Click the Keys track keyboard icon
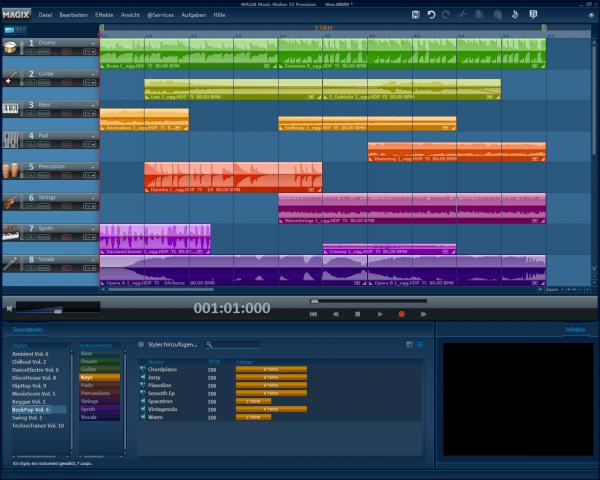 pos(11,108)
